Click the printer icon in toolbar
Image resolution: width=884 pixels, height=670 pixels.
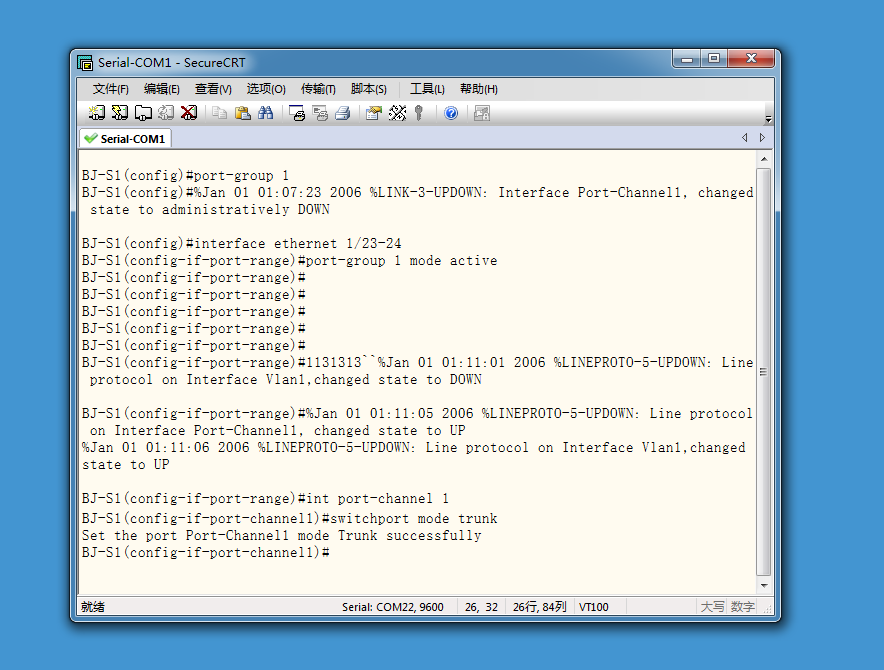[343, 113]
